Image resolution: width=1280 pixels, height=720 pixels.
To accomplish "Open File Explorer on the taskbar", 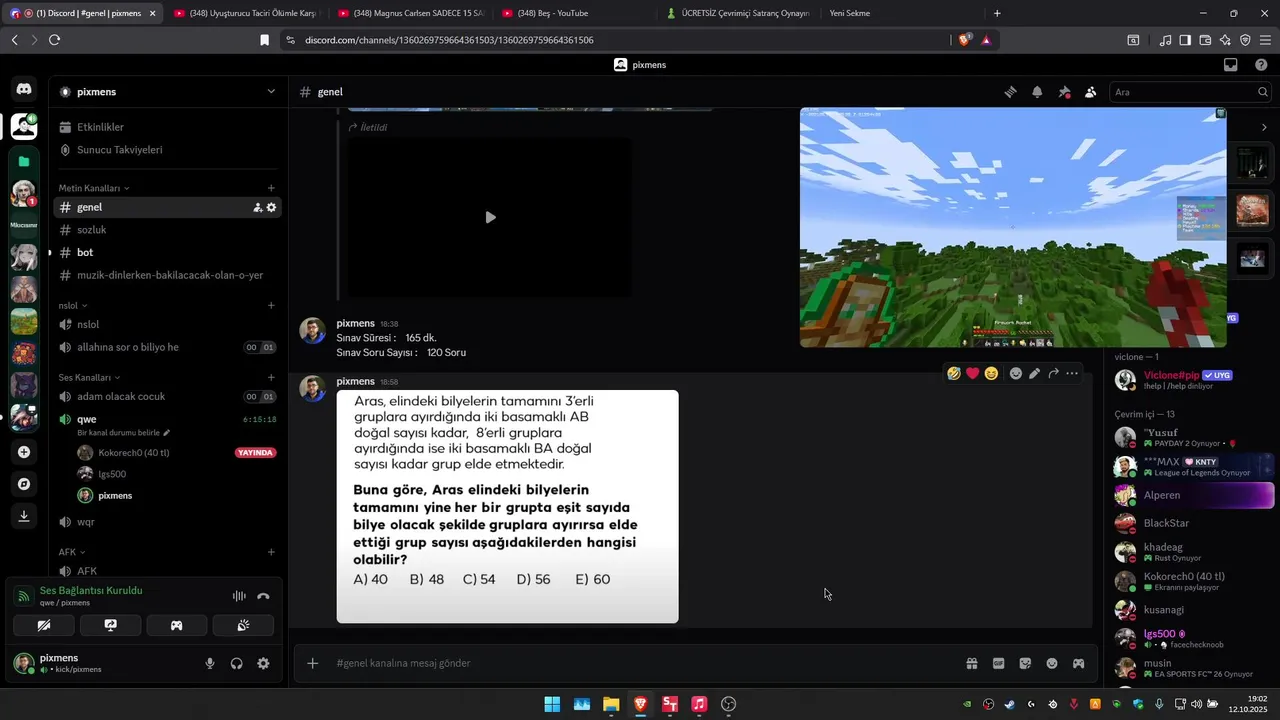I will point(611,704).
